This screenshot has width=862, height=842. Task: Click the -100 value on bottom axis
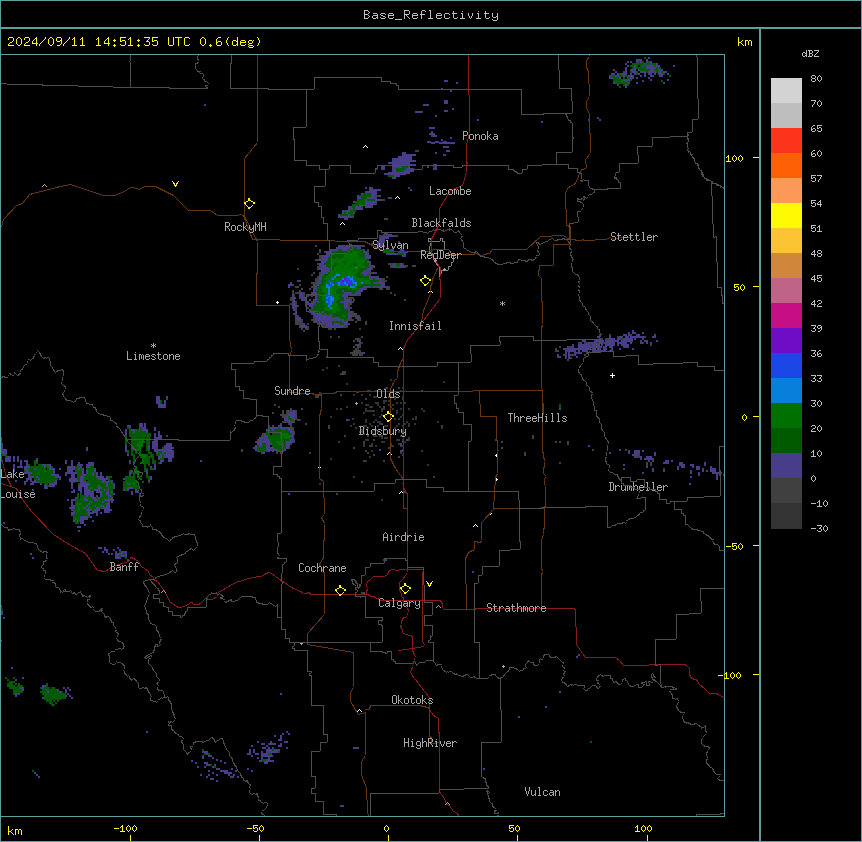(x=125, y=828)
